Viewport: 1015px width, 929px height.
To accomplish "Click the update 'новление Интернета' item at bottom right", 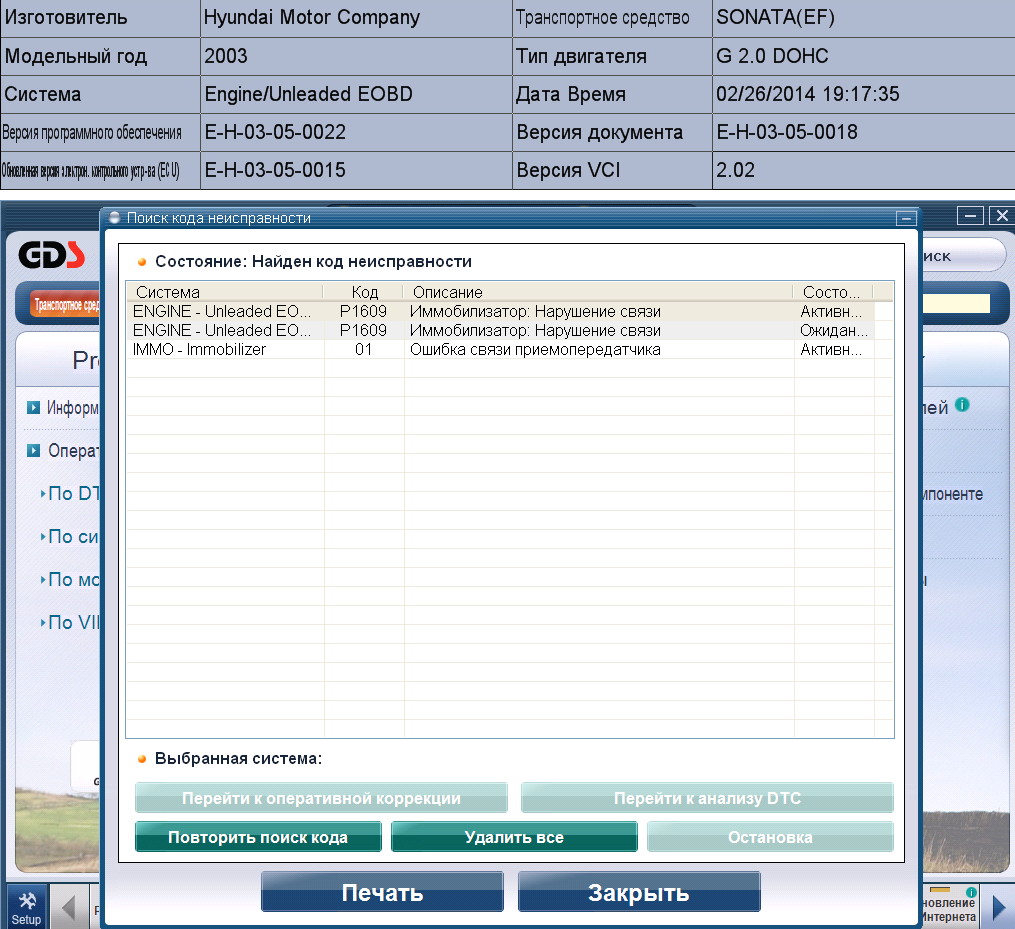I will pos(948,907).
